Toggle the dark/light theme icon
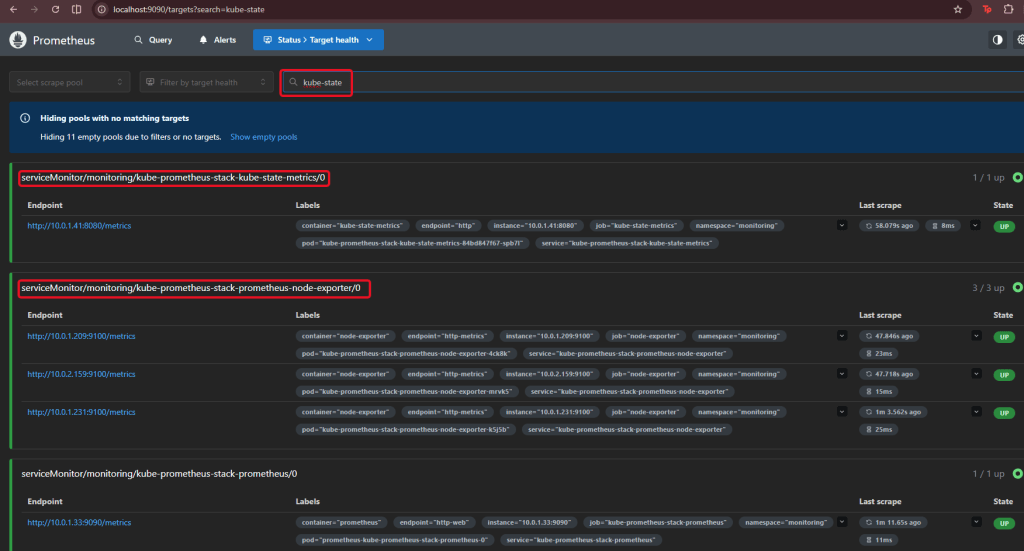 997,40
